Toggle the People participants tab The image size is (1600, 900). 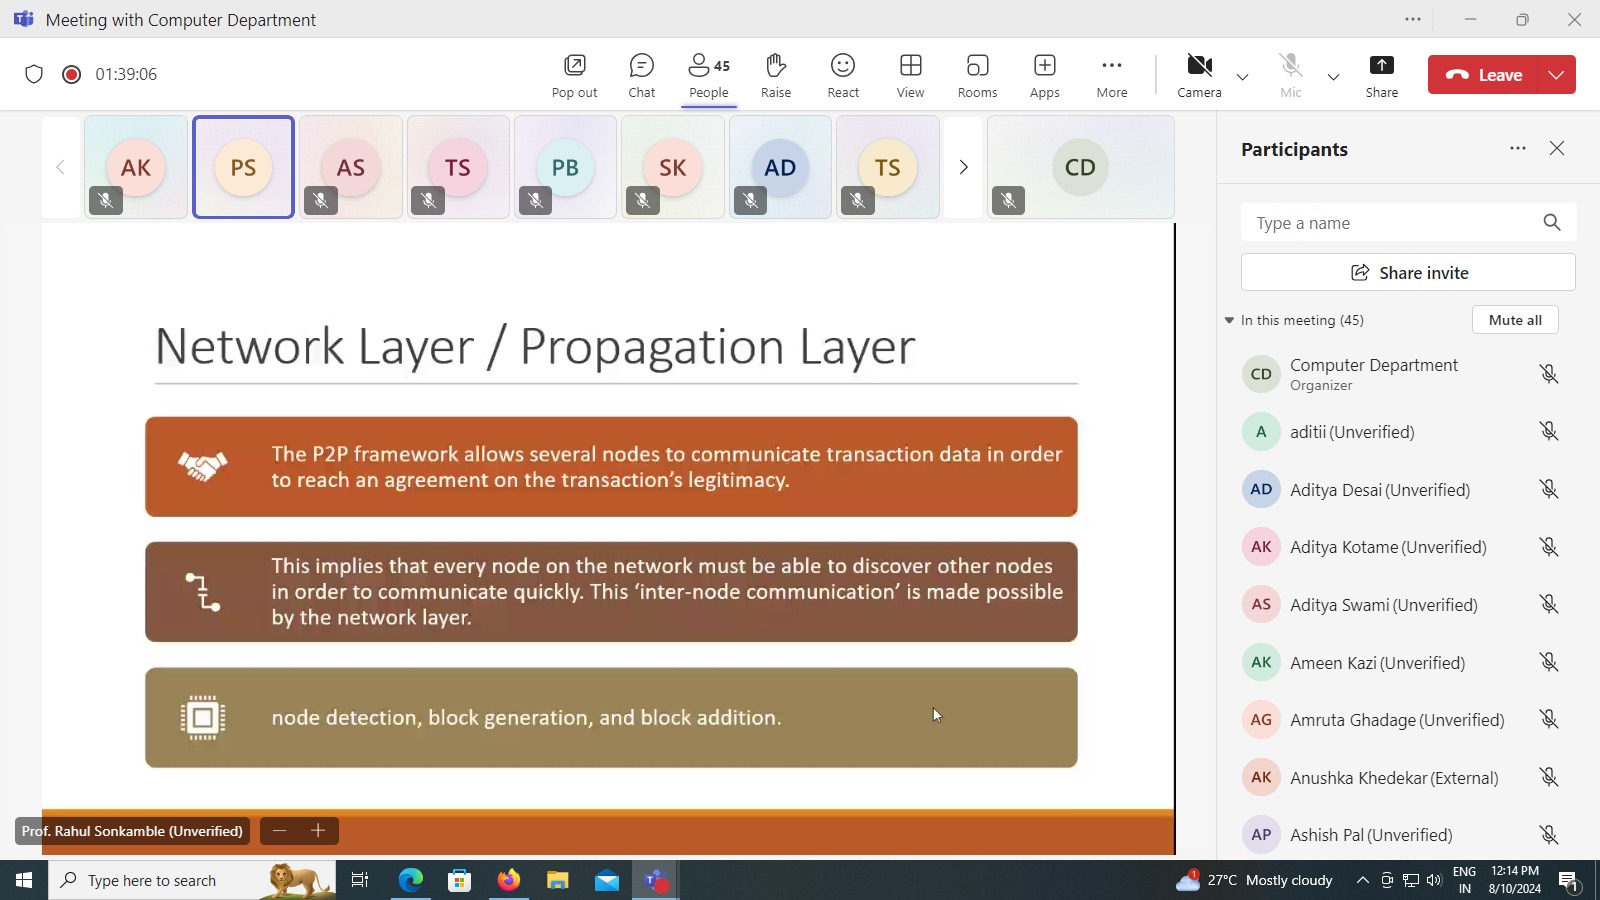709,76
